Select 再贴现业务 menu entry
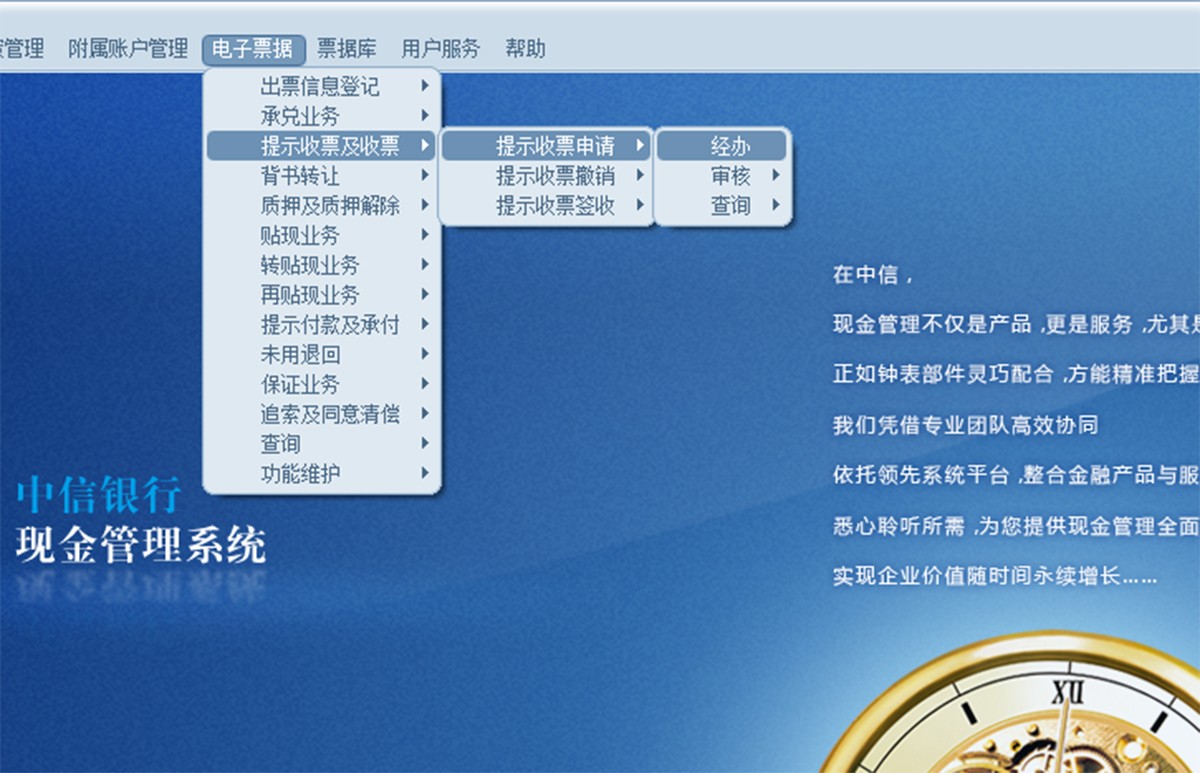 click(x=321, y=295)
